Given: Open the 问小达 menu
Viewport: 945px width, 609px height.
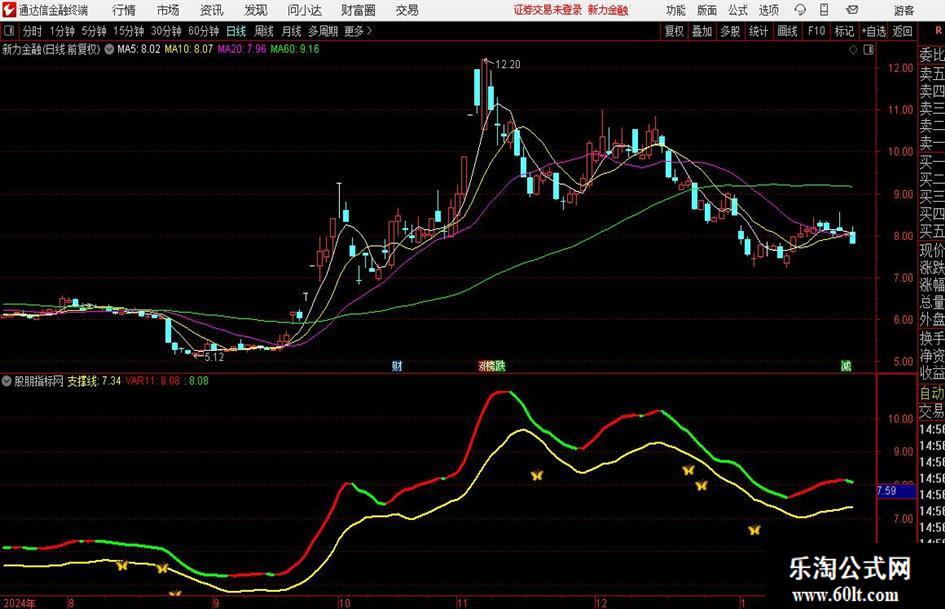Looking at the screenshot, I should tap(304, 10).
